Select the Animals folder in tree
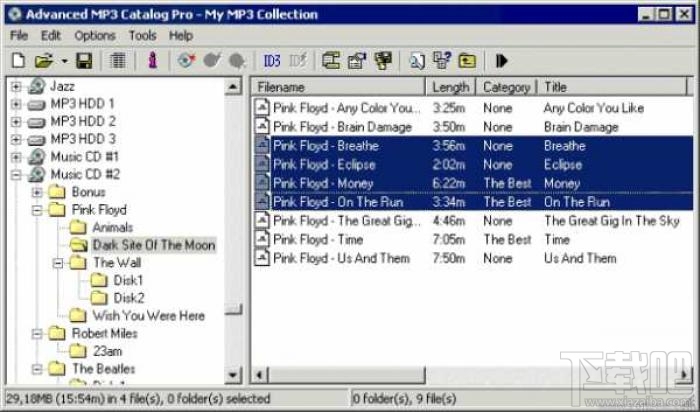Viewport: 700px width, 412px height. pyautogui.click(x=112, y=227)
